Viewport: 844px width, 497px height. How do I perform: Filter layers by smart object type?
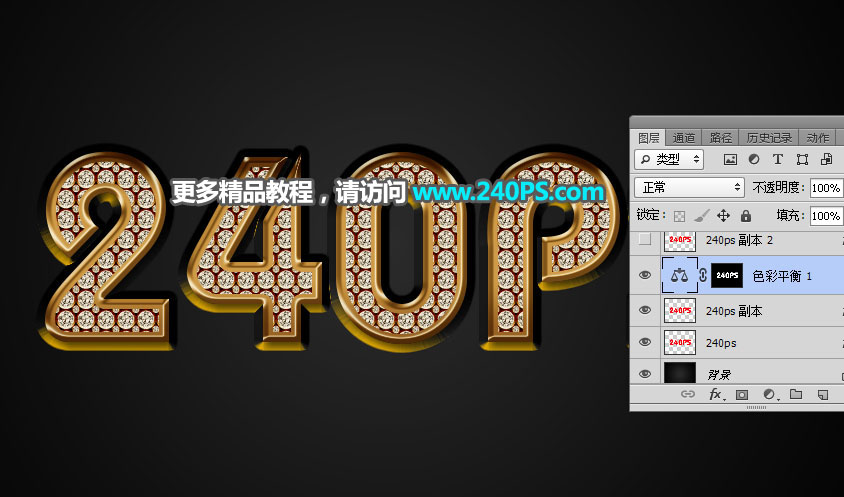coord(826,159)
